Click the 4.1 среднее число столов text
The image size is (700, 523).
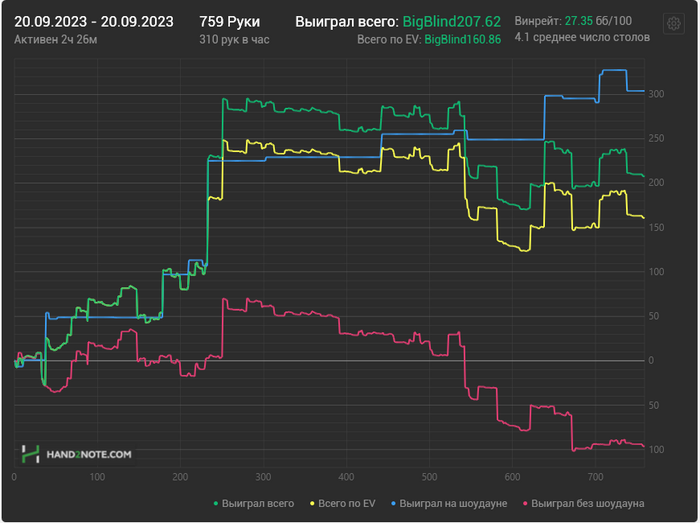pos(582,37)
